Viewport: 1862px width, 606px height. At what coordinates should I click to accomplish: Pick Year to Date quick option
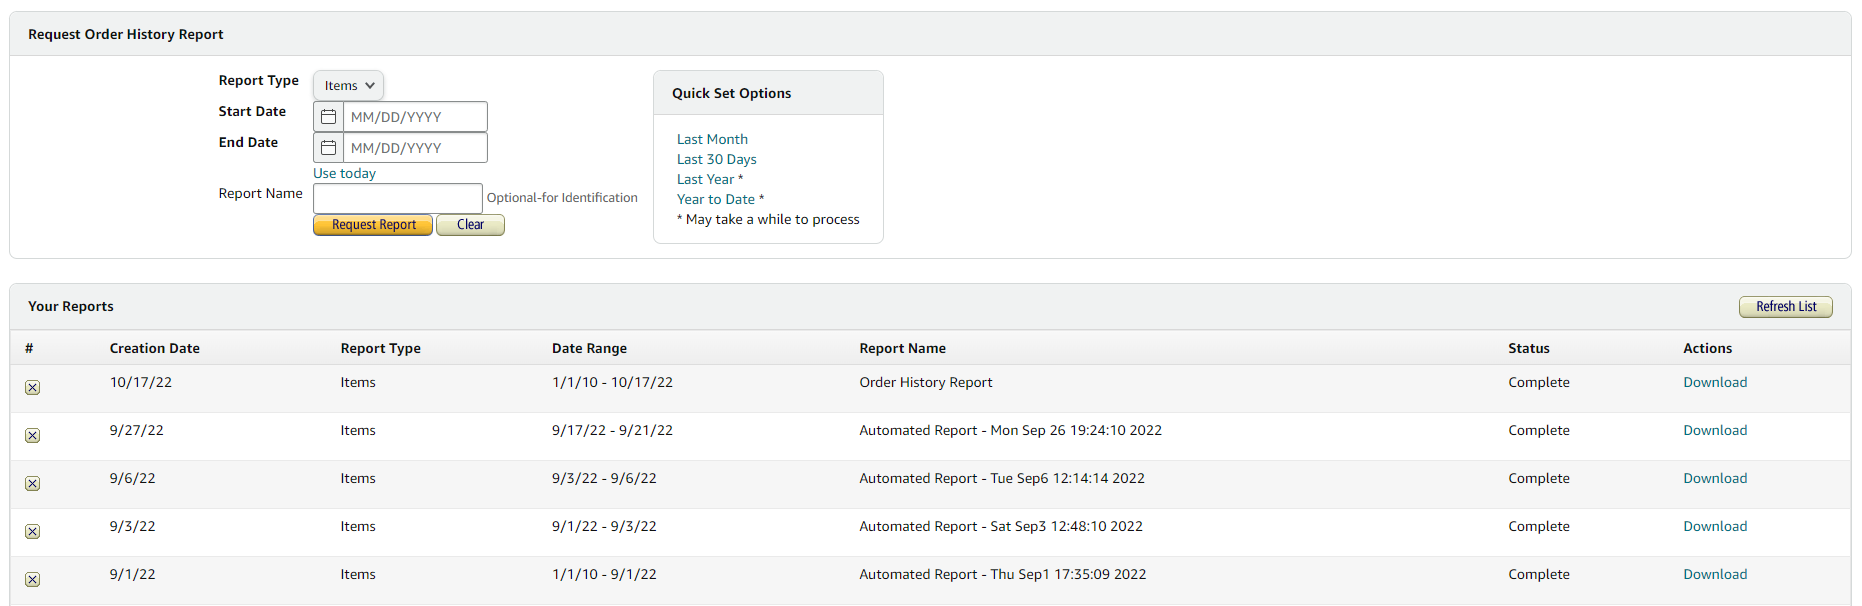coord(715,199)
